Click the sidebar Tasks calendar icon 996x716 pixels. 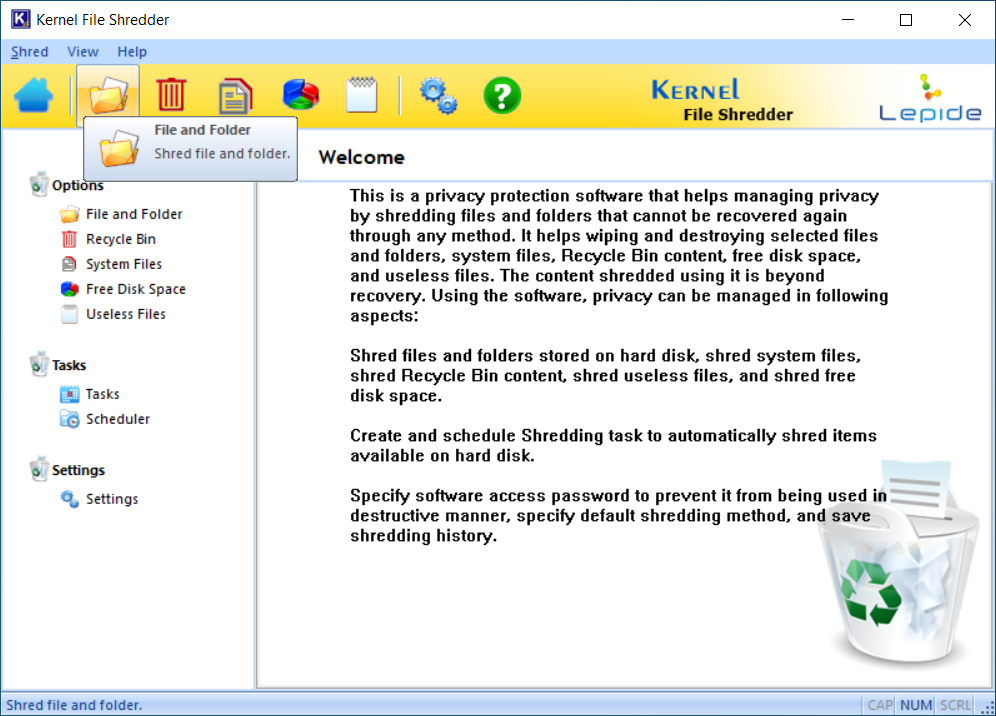coord(69,394)
